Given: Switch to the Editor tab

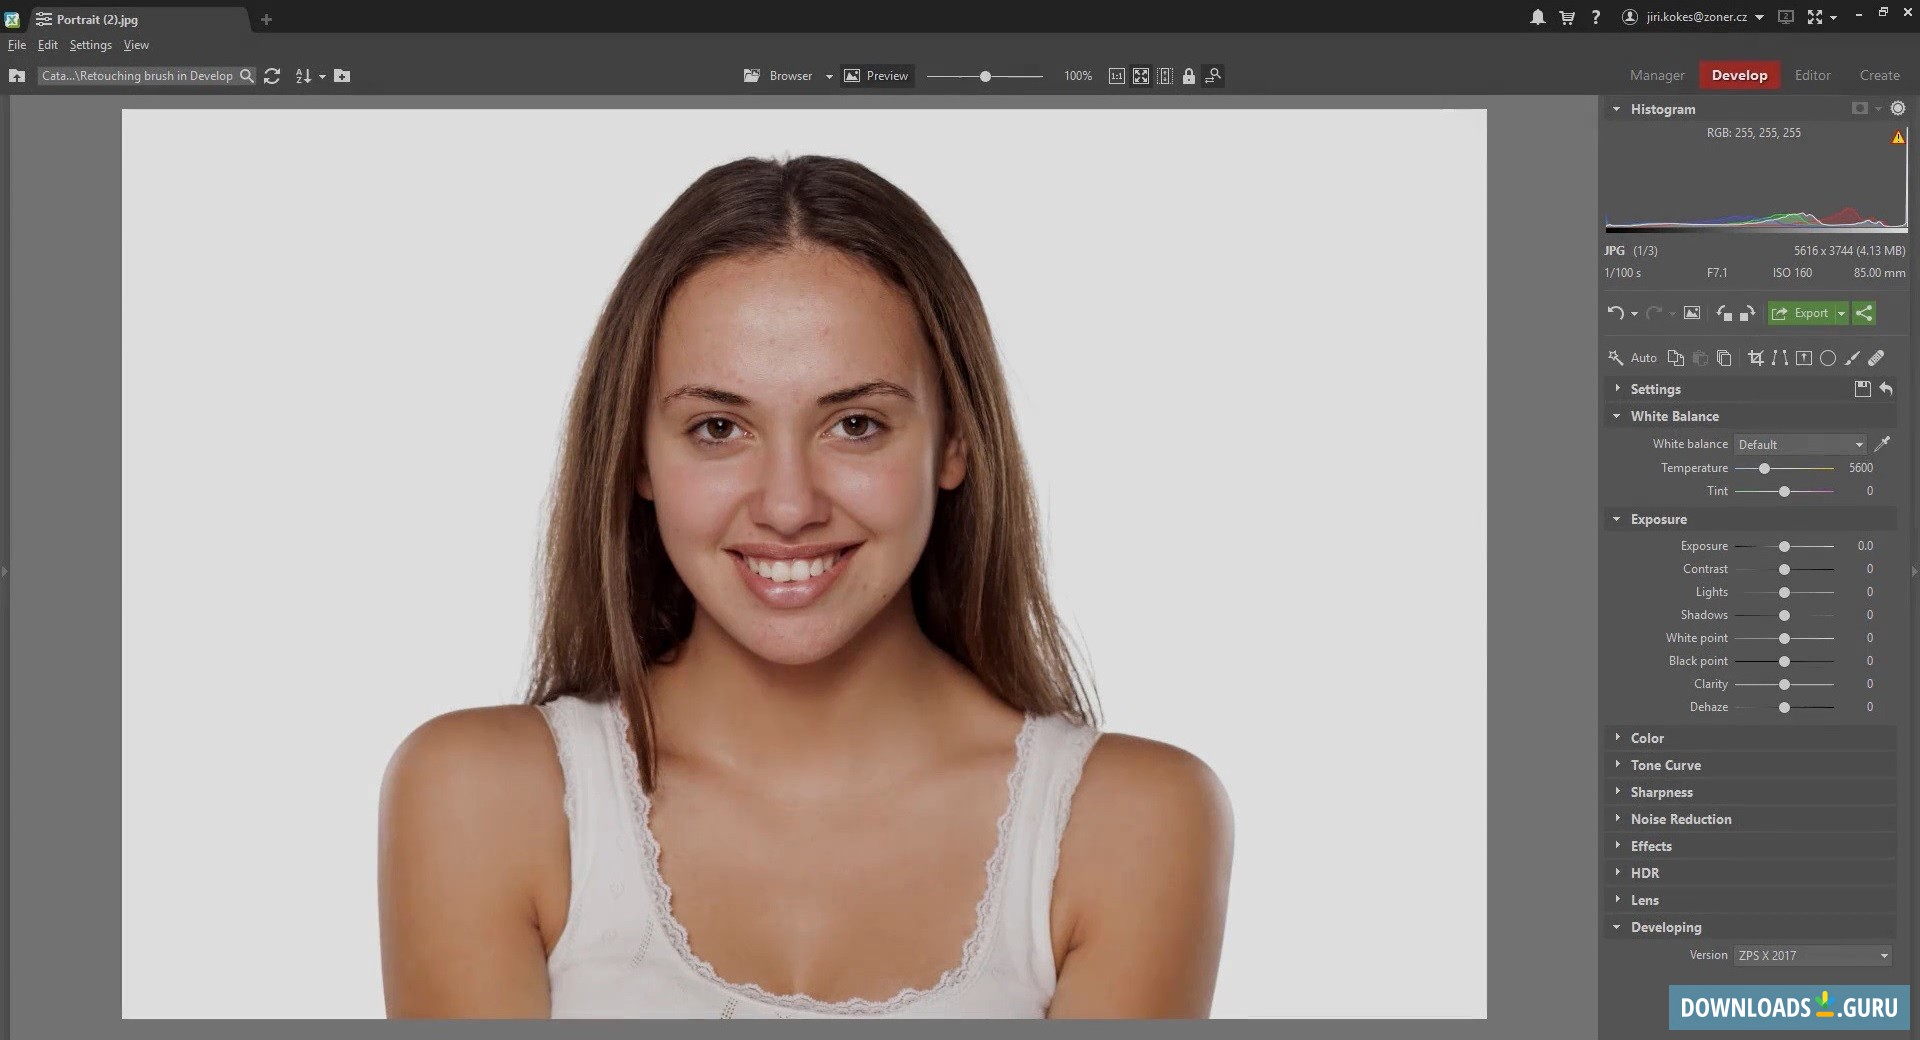Looking at the screenshot, I should 1812,75.
